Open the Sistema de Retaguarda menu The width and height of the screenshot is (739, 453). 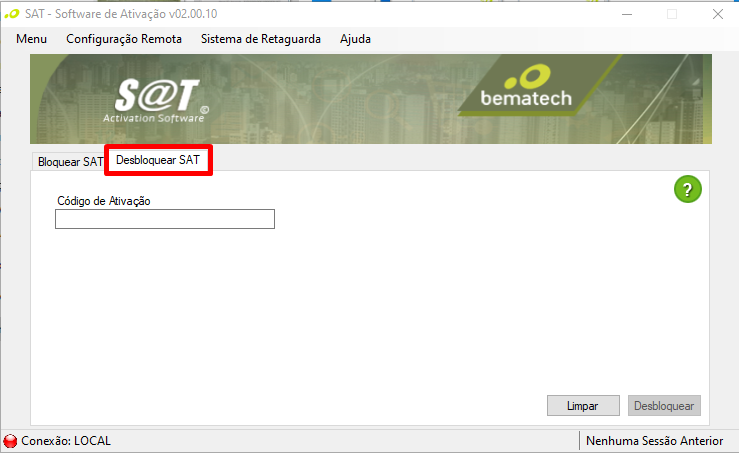coord(261,39)
